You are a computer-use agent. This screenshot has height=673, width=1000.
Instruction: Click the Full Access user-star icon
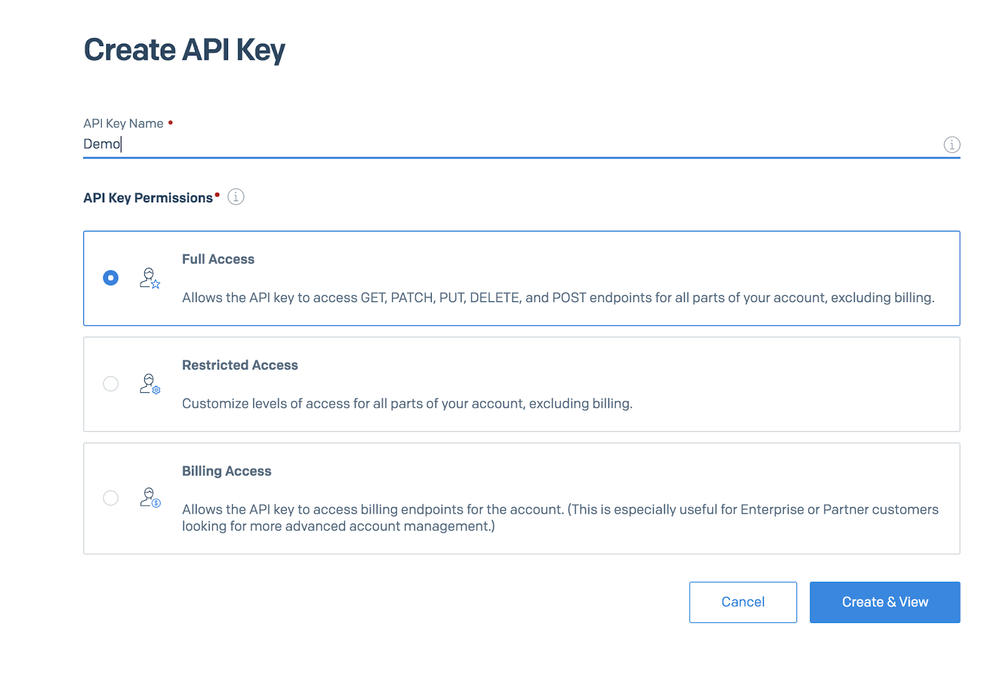(x=149, y=278)
